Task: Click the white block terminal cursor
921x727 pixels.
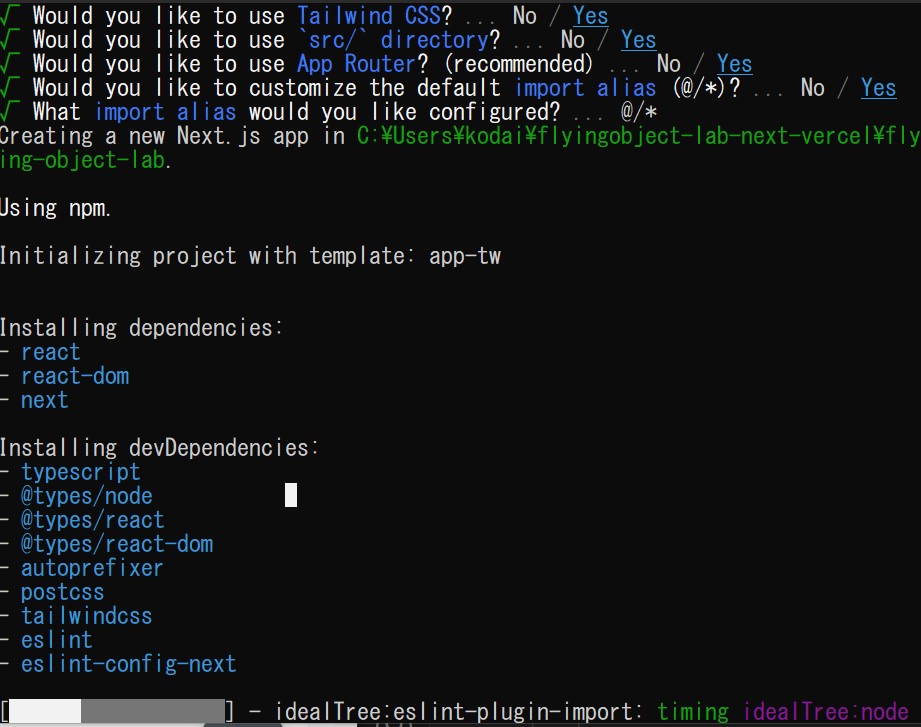Action: 291,495
